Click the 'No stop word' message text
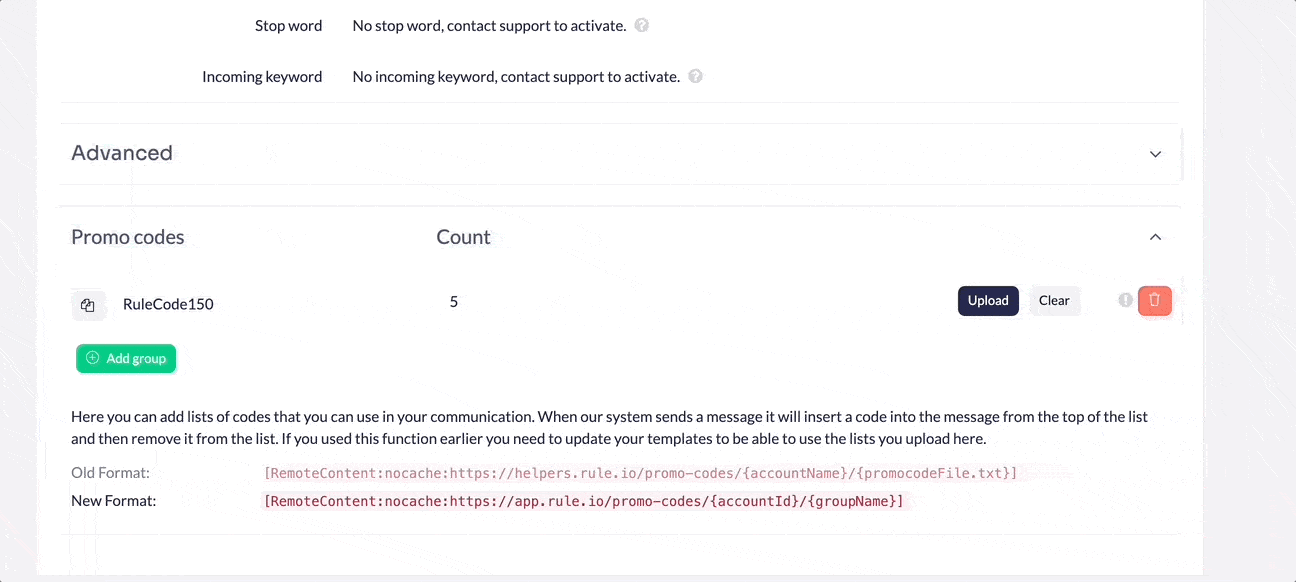This screenshot has height=582, width=1296. click(489, 26)
